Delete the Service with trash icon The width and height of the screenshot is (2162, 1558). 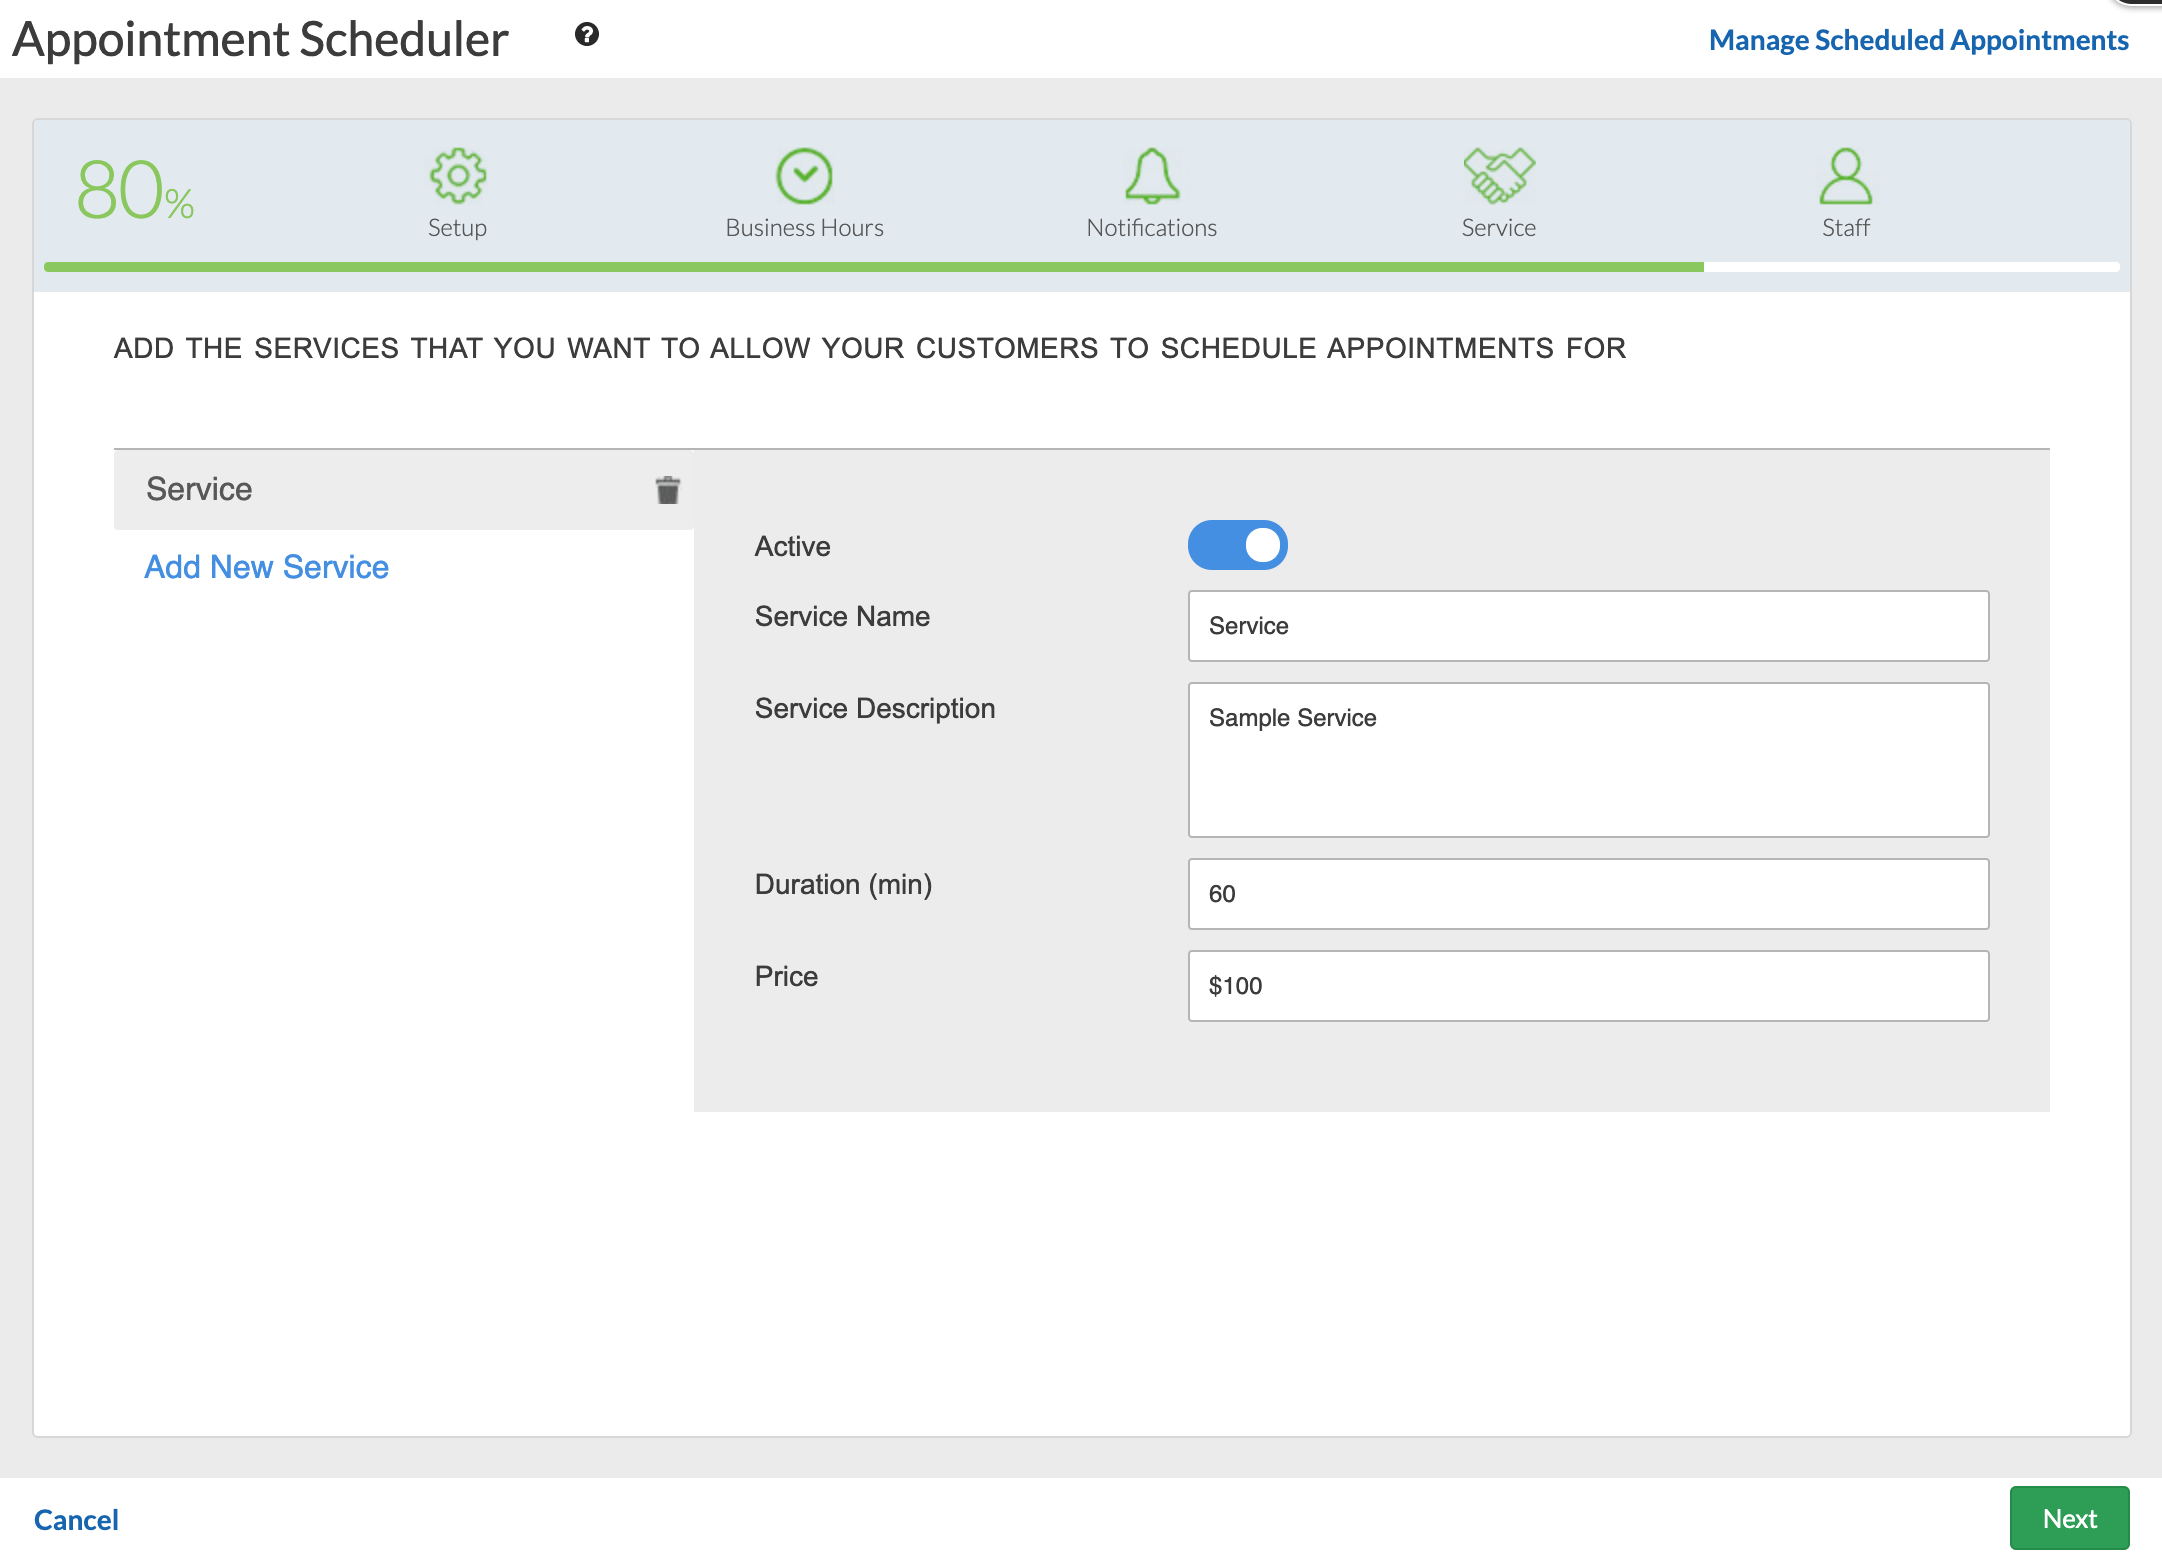click(x=667, y=490)
